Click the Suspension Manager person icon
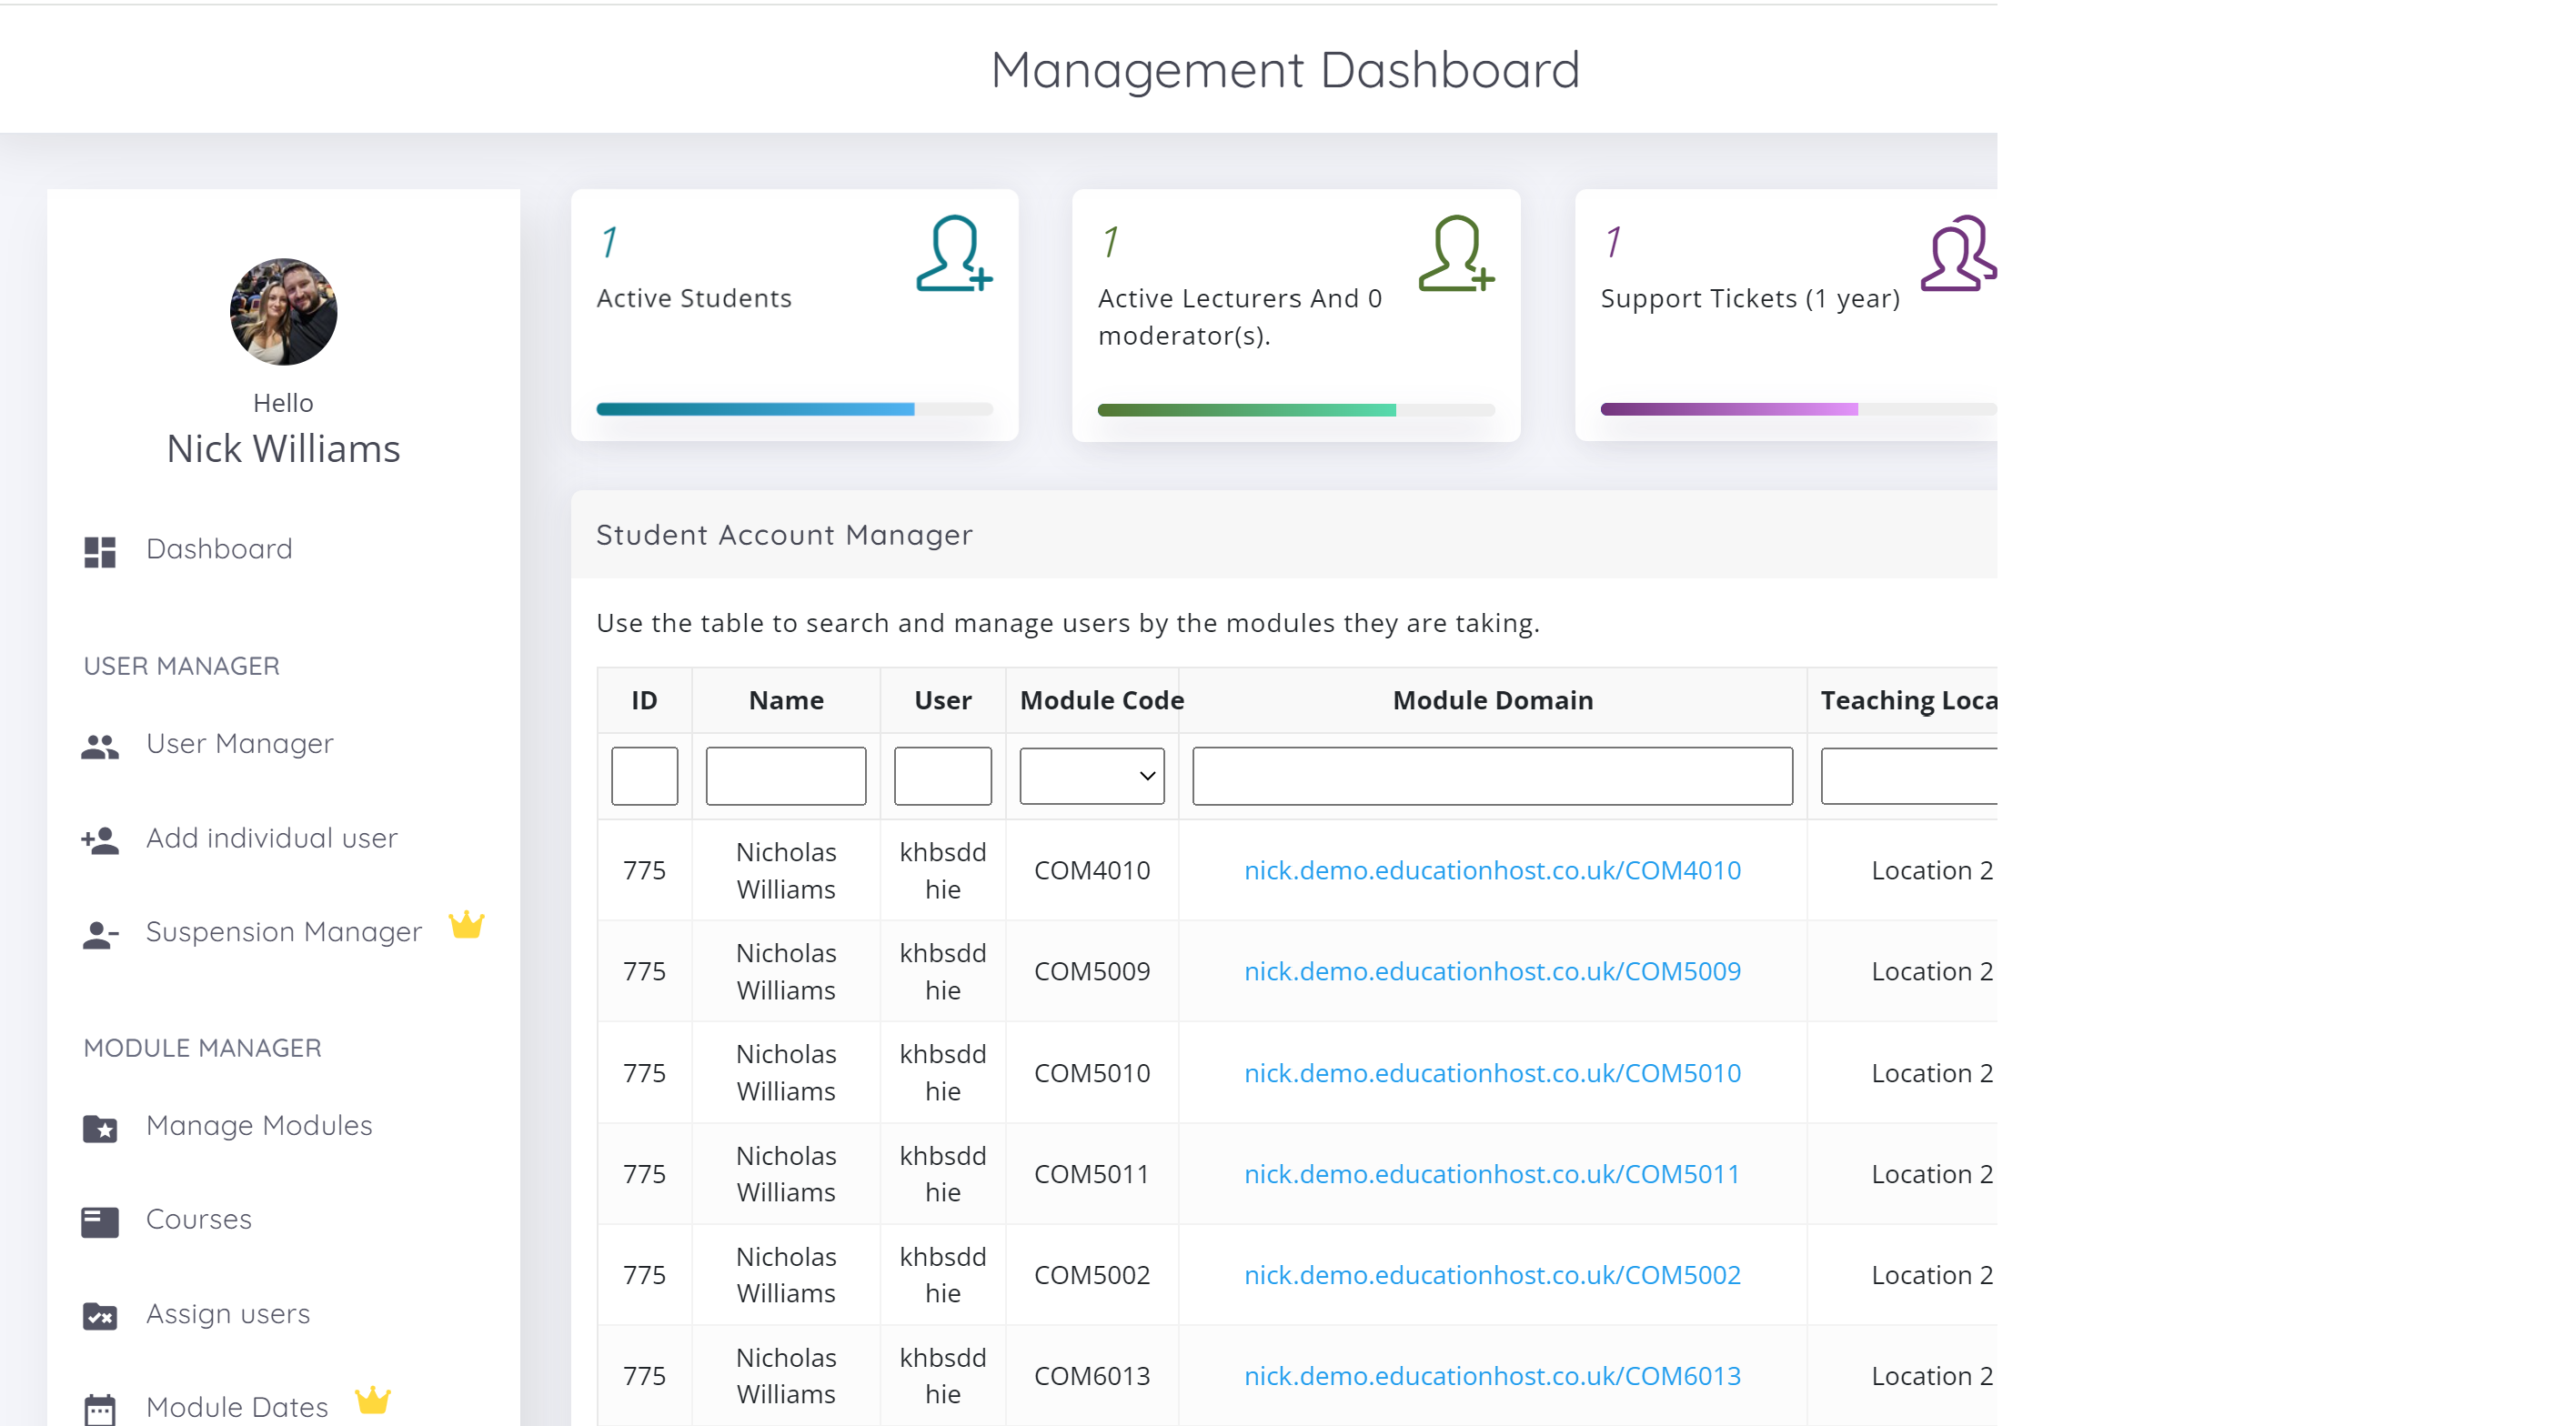 click(x=100, y=934)
